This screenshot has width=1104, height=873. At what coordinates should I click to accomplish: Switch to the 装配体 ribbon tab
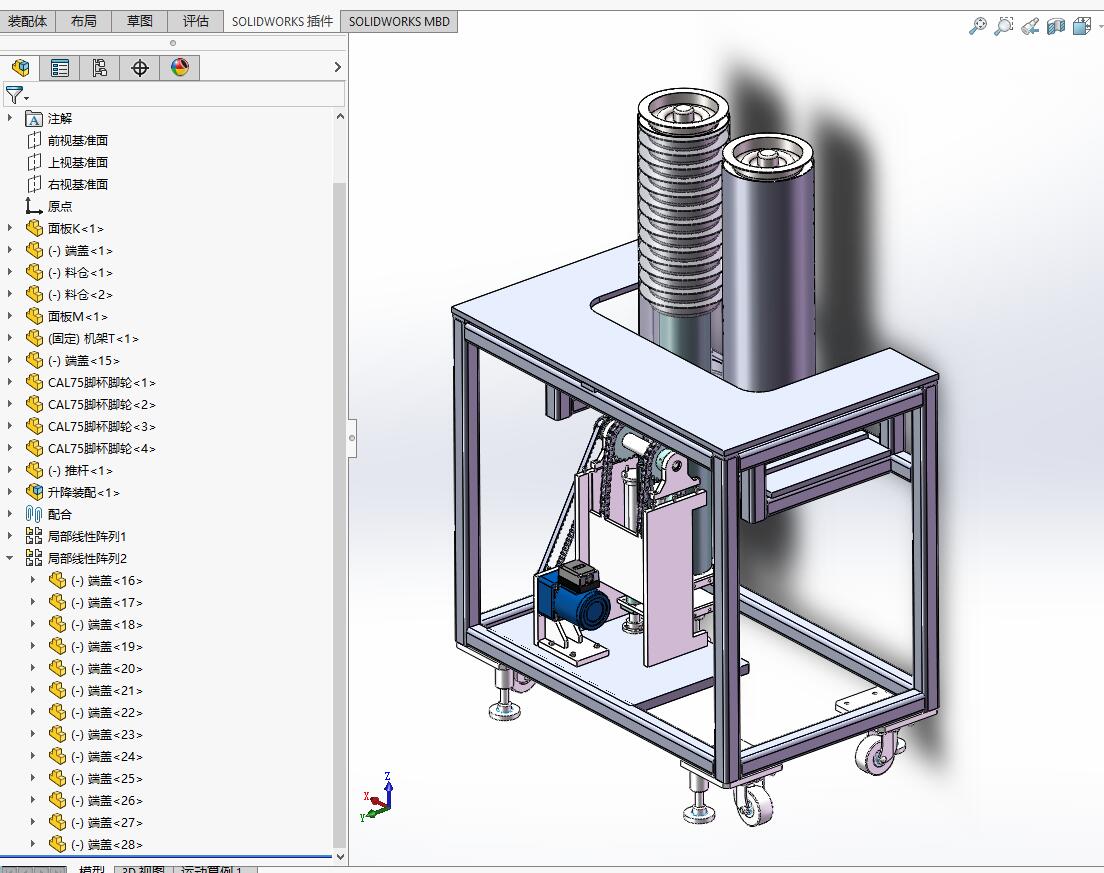pyautogui.click(x=27, y=21)
